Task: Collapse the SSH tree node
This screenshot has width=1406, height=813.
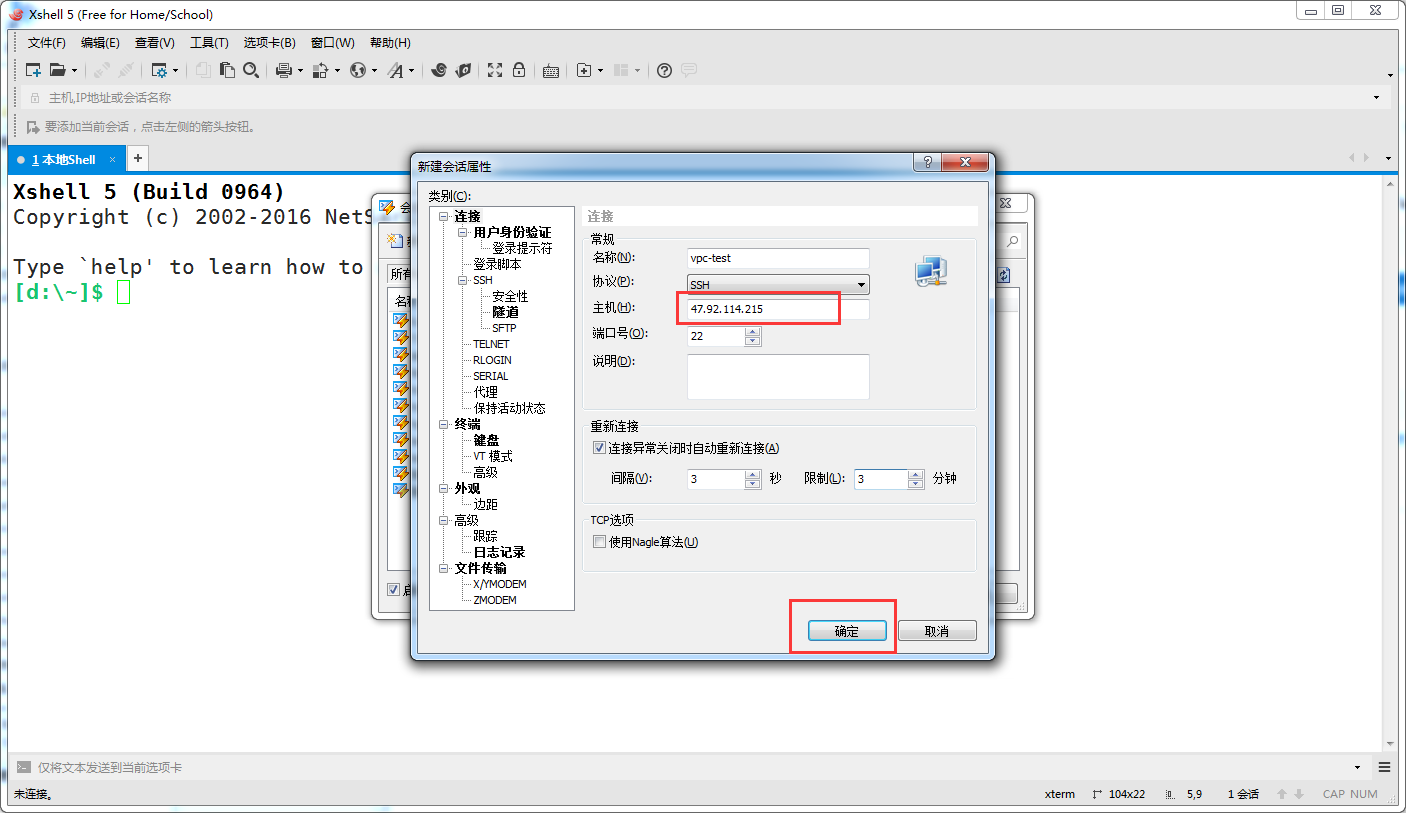Action: point(463,280)
